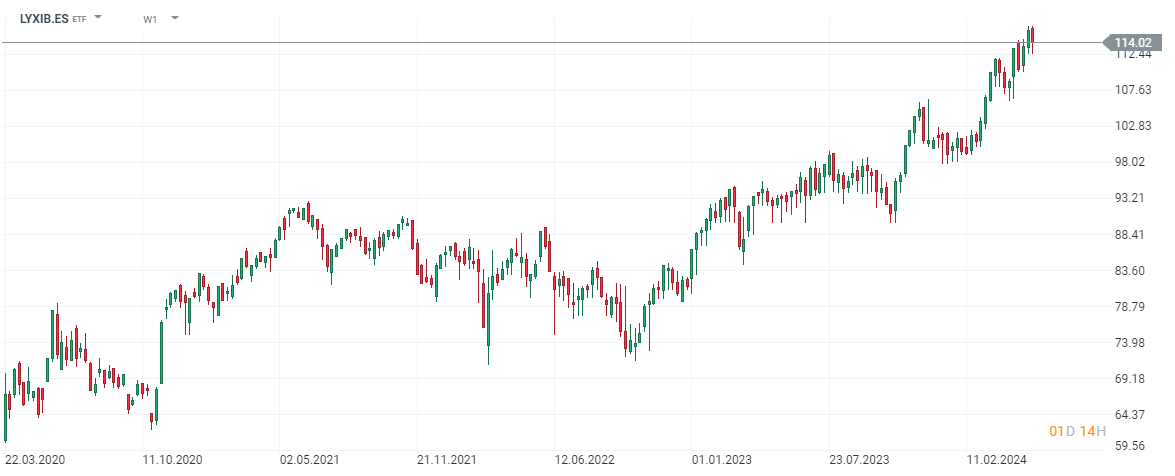Click the 11.02.2024 date label
The height and width of the screenshot is (476, 1175).
pyautogui.click(x=997, y=460)
